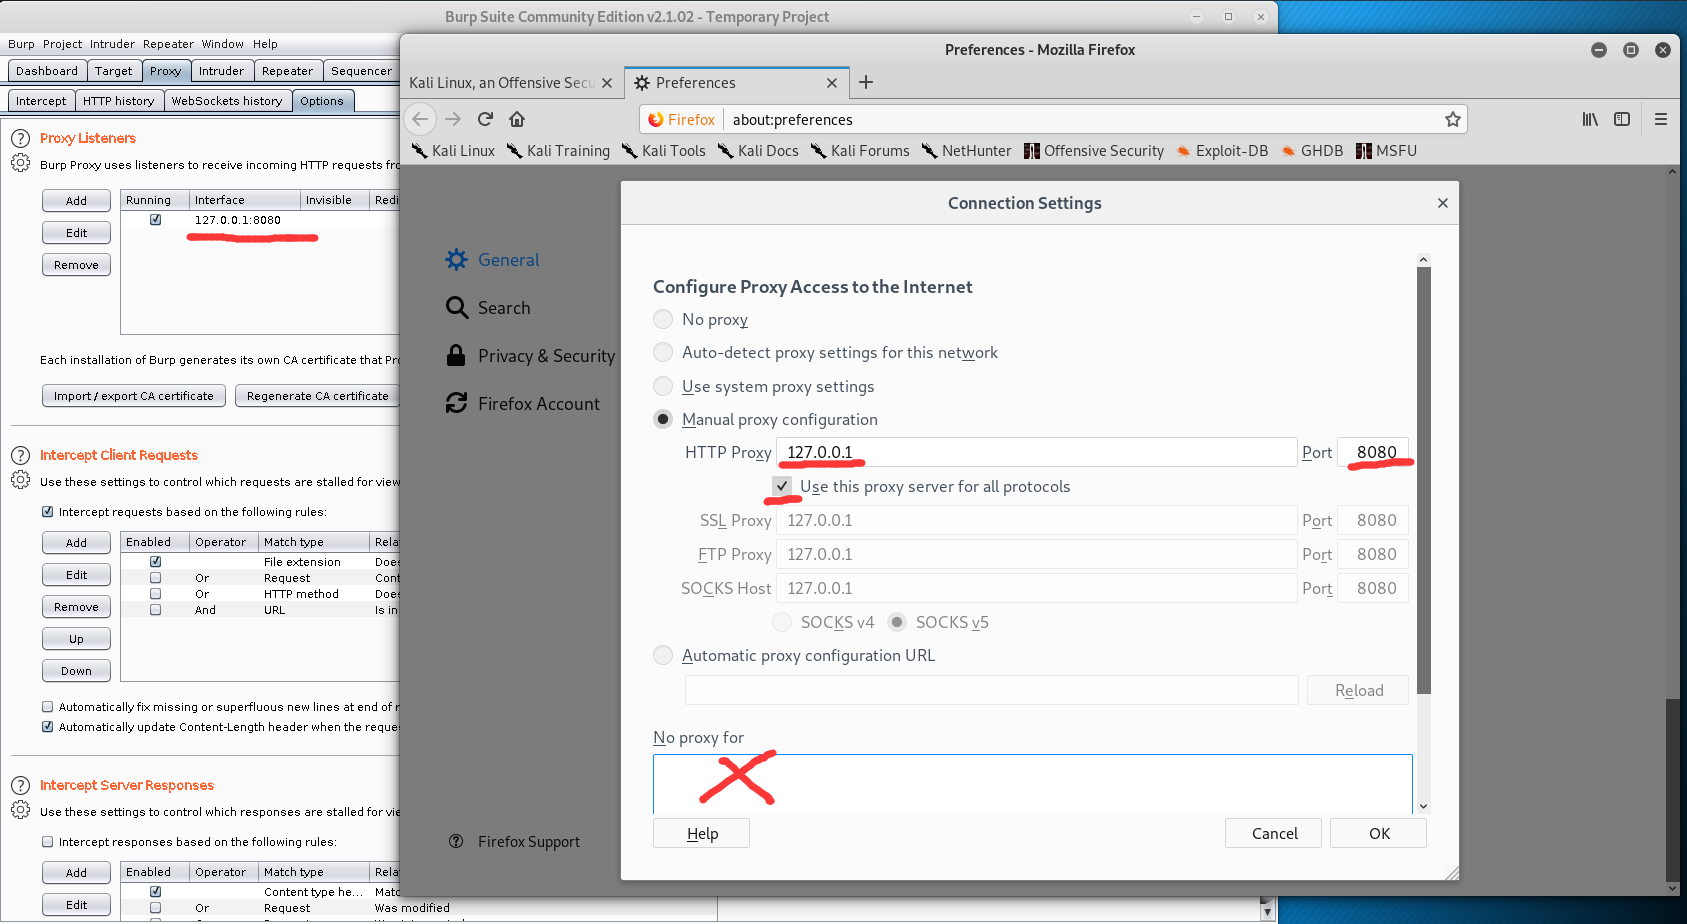The image size is (1687, 924).
Task: Show Firefox sidebars icon
Action: pos(1622,119)
